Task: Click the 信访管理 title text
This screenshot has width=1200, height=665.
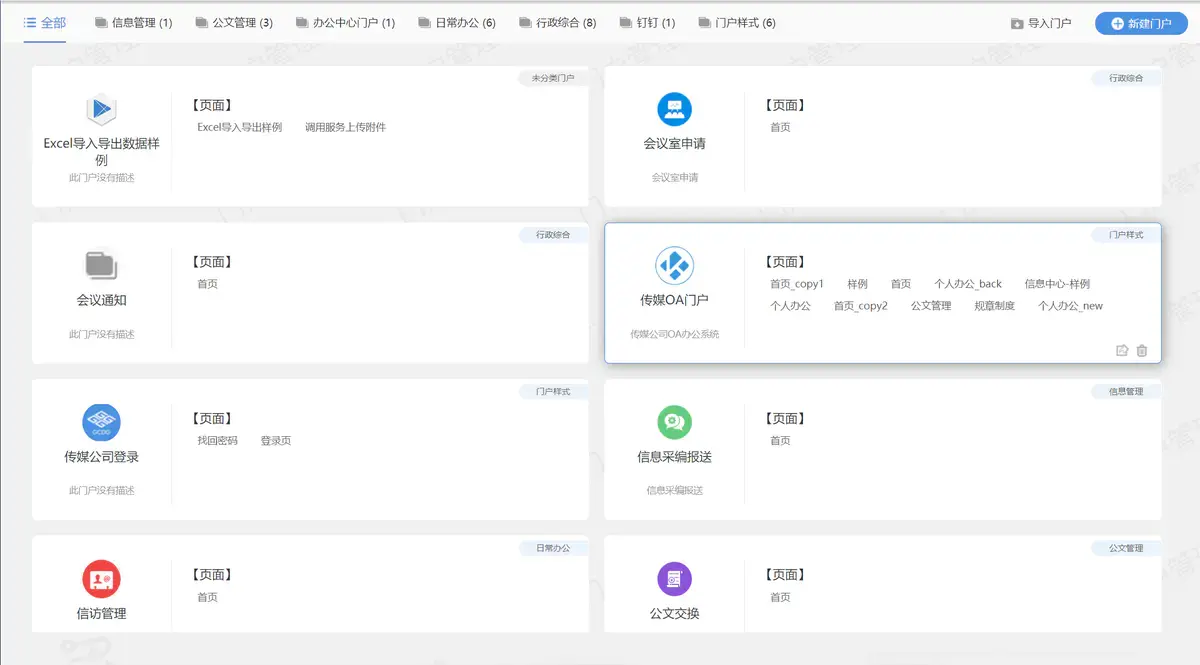Action: pyautogui.click(x=101, y=613)
